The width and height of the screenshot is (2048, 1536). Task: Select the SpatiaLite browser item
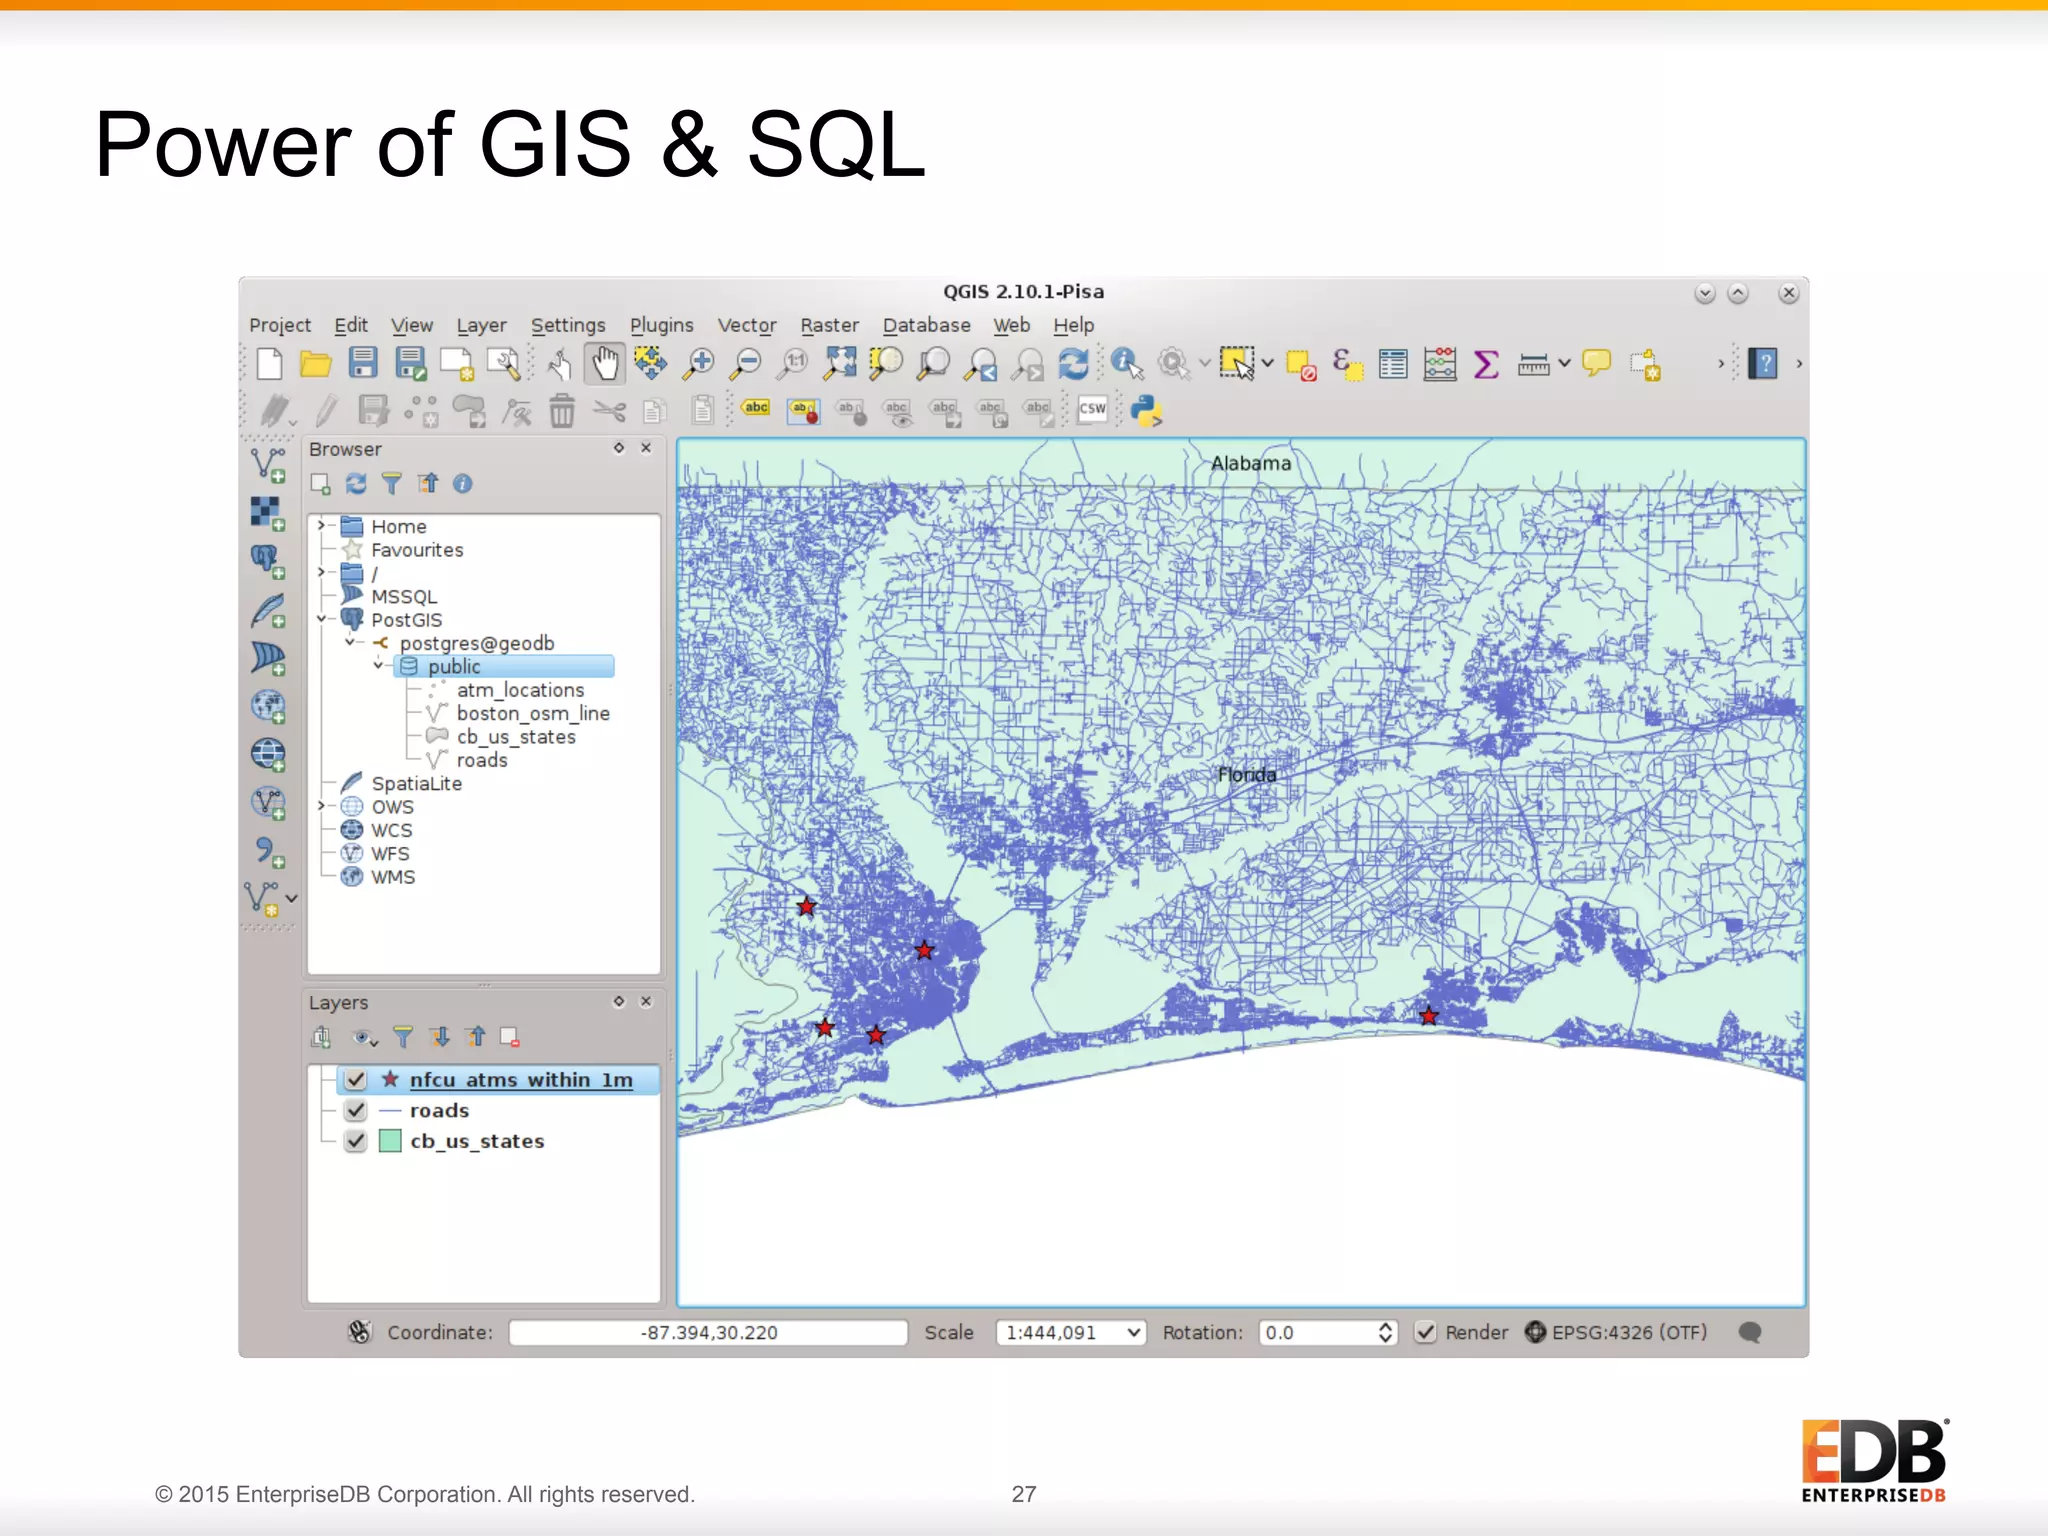(416, 783)
